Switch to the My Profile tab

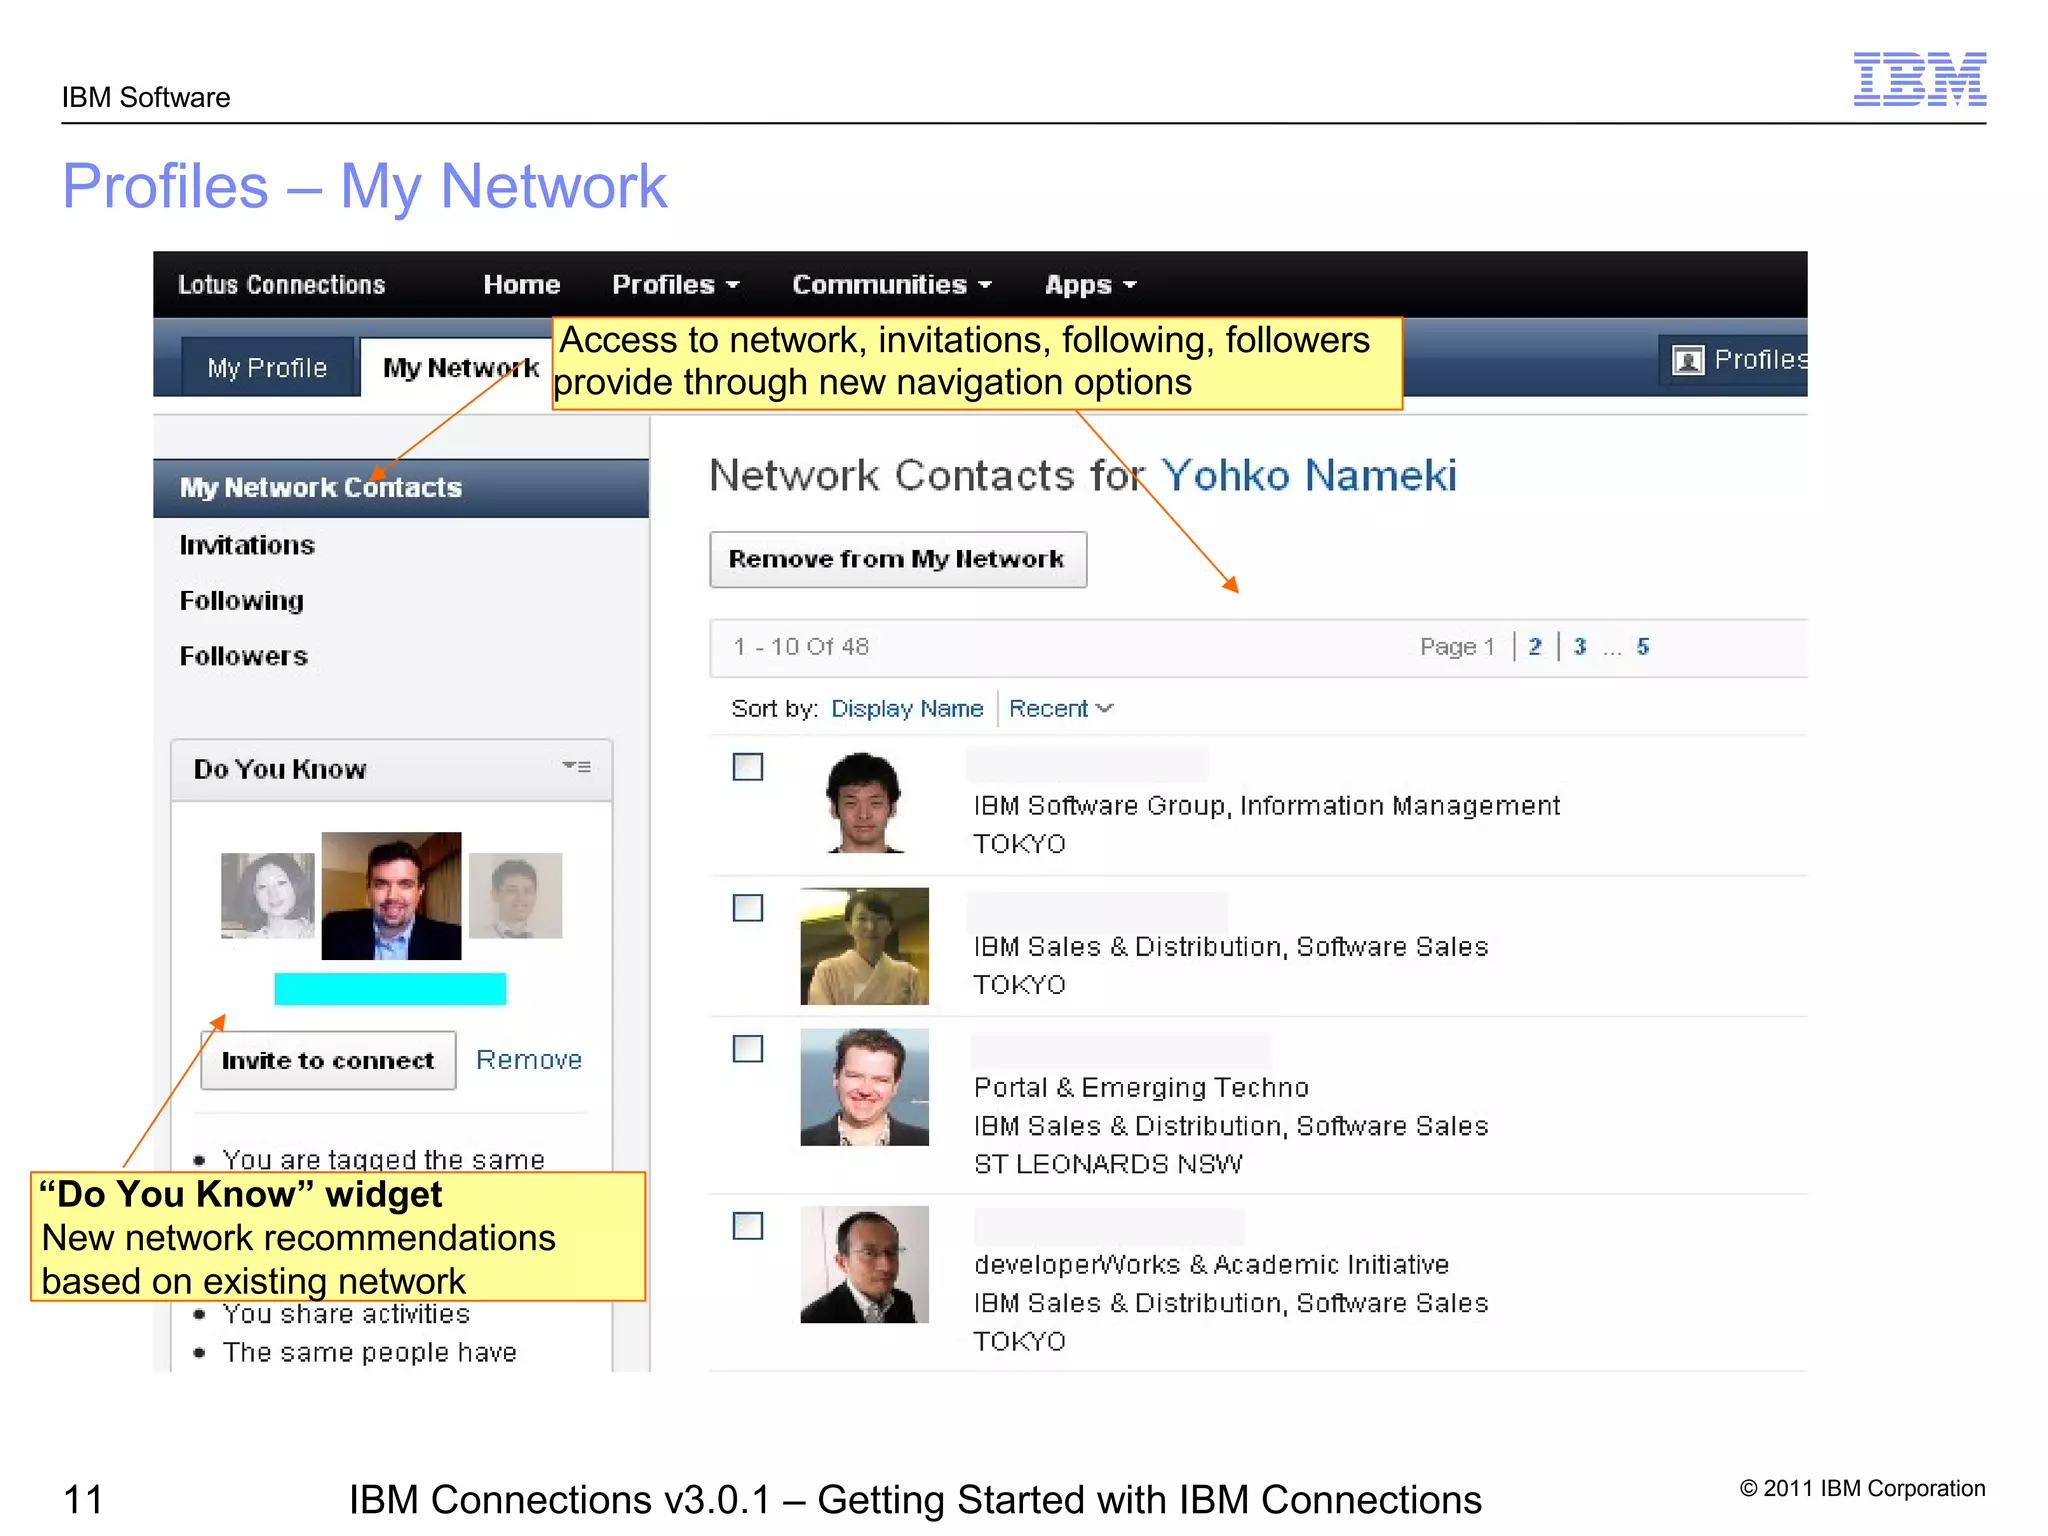point(267,367)
